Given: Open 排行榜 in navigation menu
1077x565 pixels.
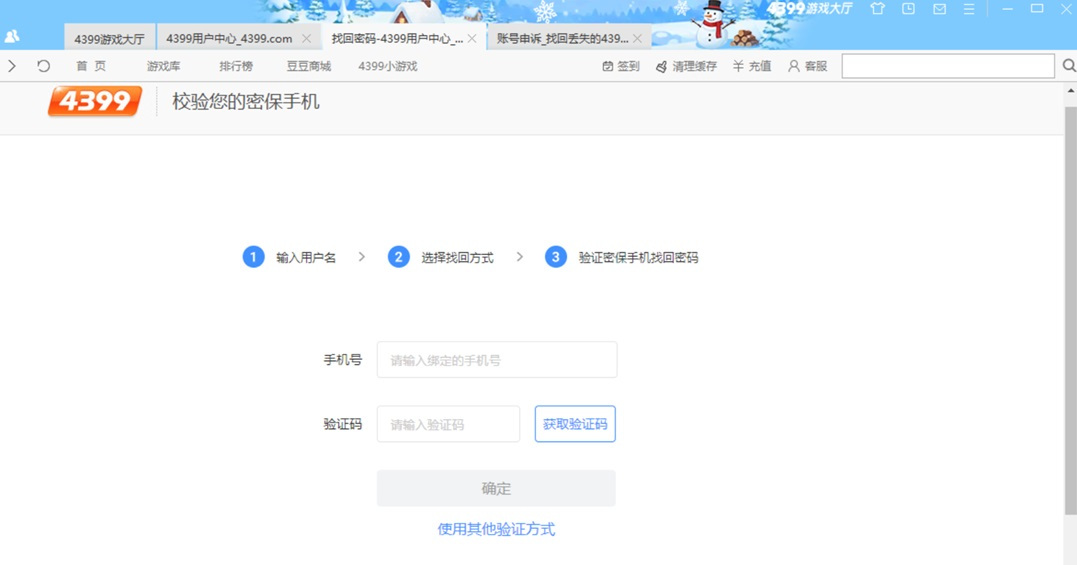Looking at the screenshot, I should pyautogui.click(x=236, y=66).
